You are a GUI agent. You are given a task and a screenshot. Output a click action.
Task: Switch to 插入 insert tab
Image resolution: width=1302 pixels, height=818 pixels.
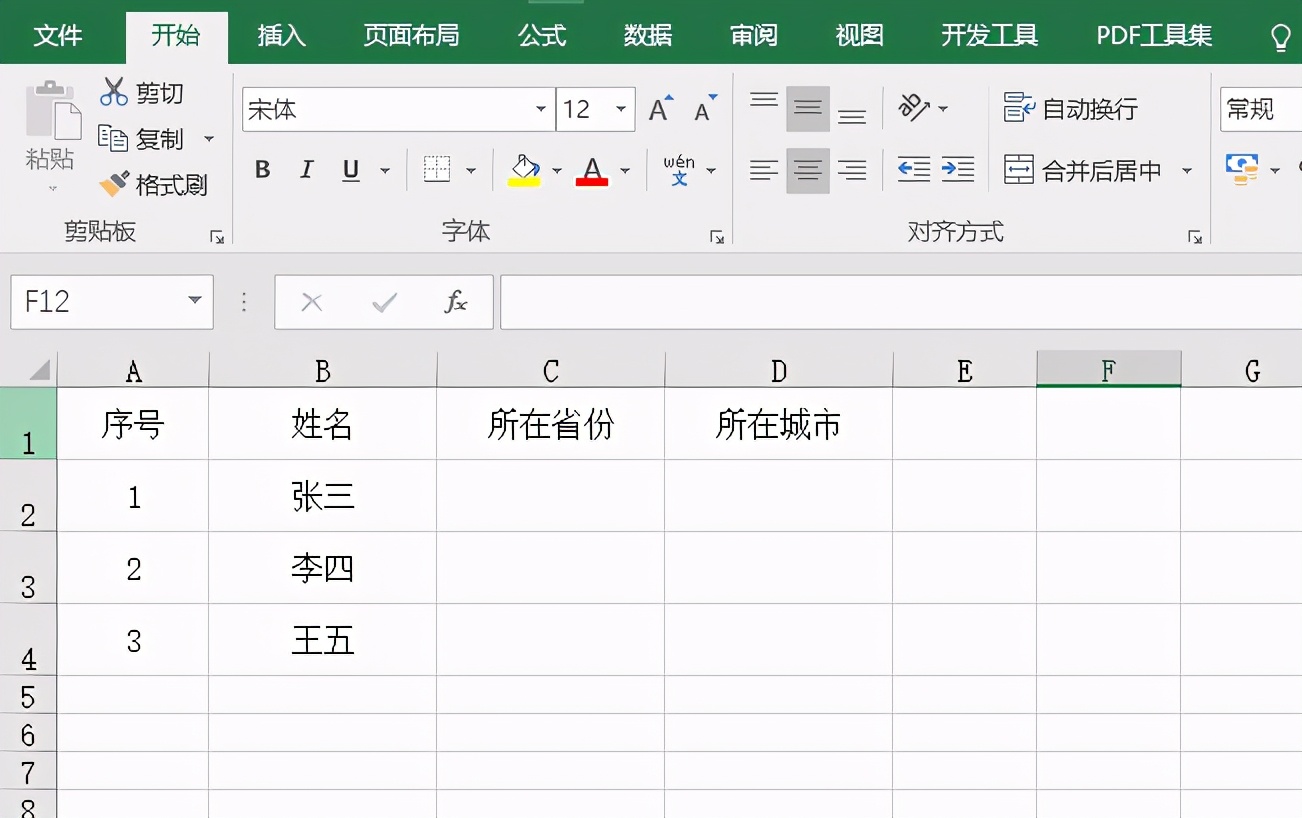coord(281,36)
